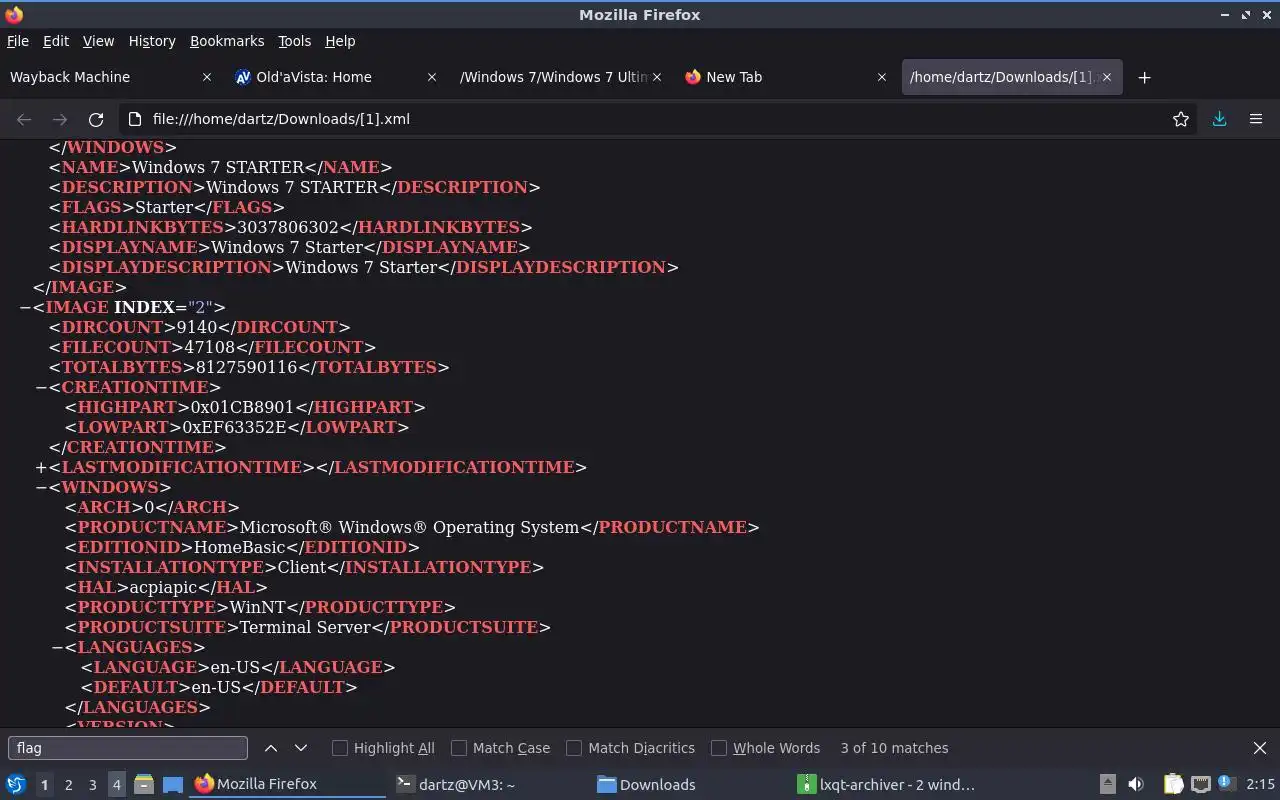Expand hidden tray icons arrow
Image resolution: width=1280 pixels, height=800 pixels.
[1107, 784]
